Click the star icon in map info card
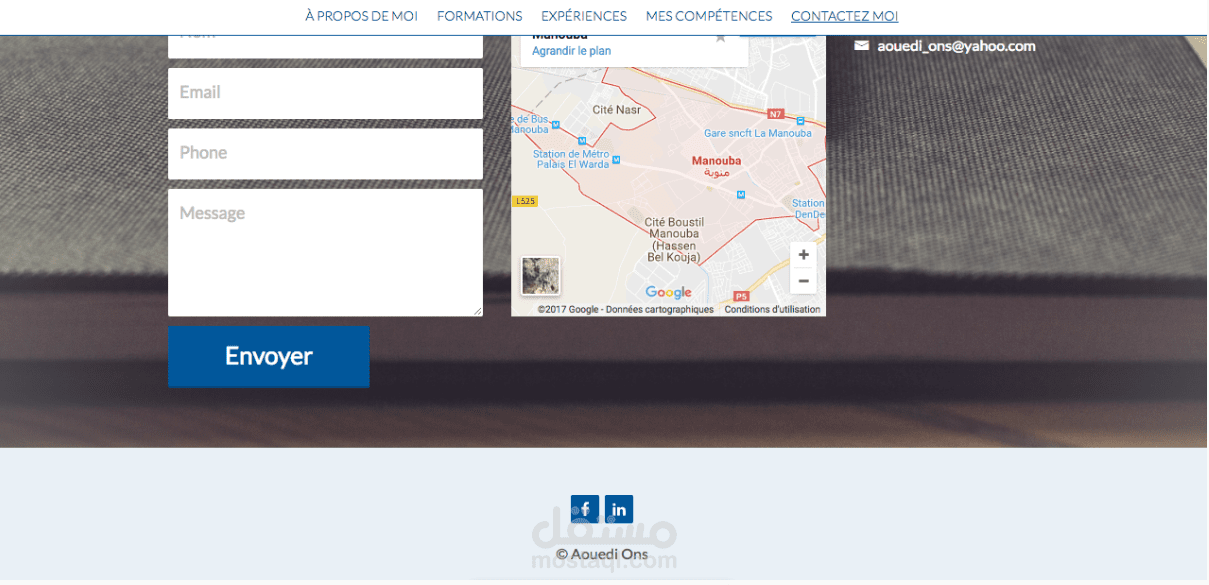The width and height of the screenshot is (1209, 585). tap(720, 38)
